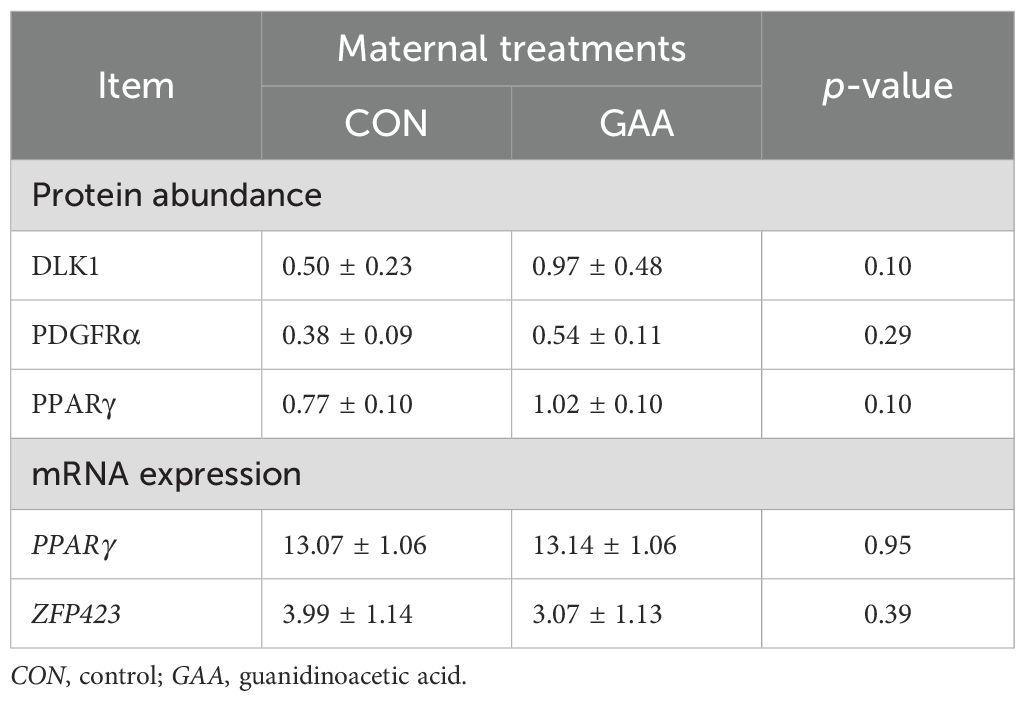Select the Maternal treatments header cell
This screenshot has height=701, width=1025.
point(511,48)
